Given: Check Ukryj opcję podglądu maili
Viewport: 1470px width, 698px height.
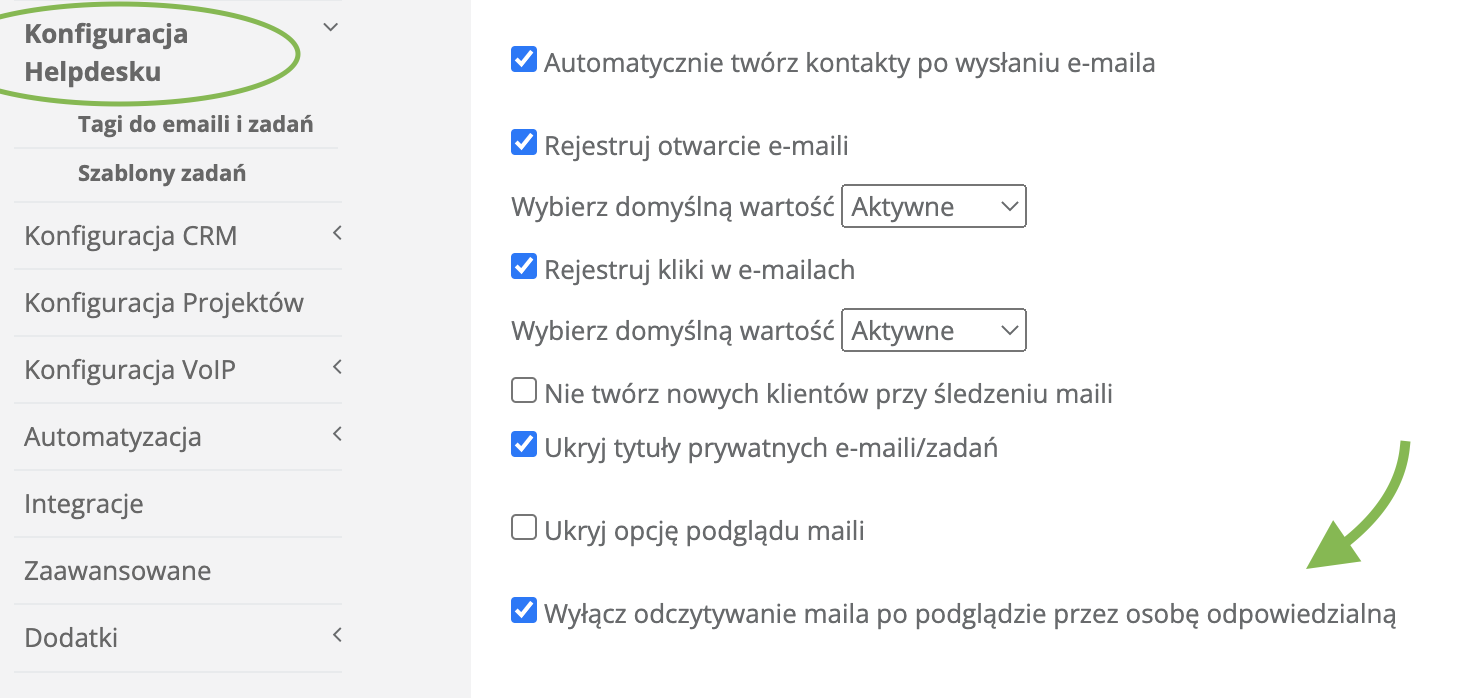Looking at the screenshot, I should coord(524,527).
